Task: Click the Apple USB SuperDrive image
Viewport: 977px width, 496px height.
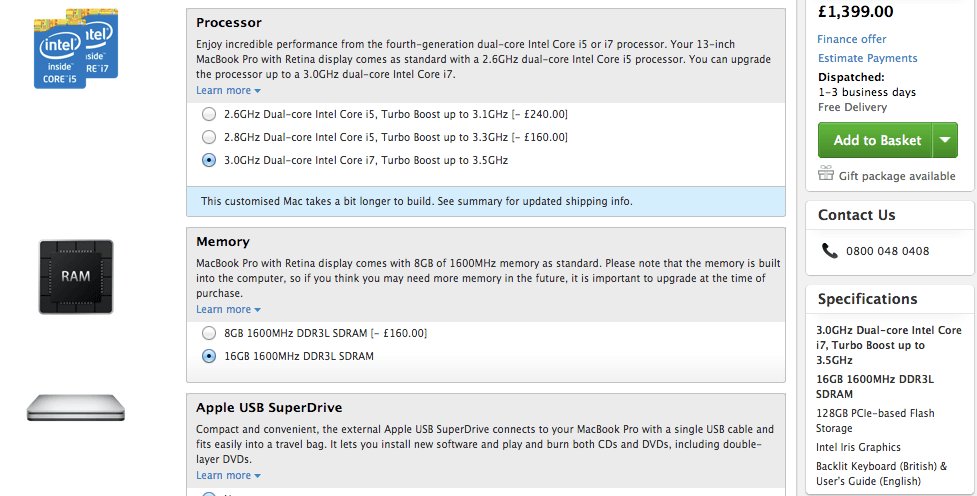Action: (x=75, y=408)
